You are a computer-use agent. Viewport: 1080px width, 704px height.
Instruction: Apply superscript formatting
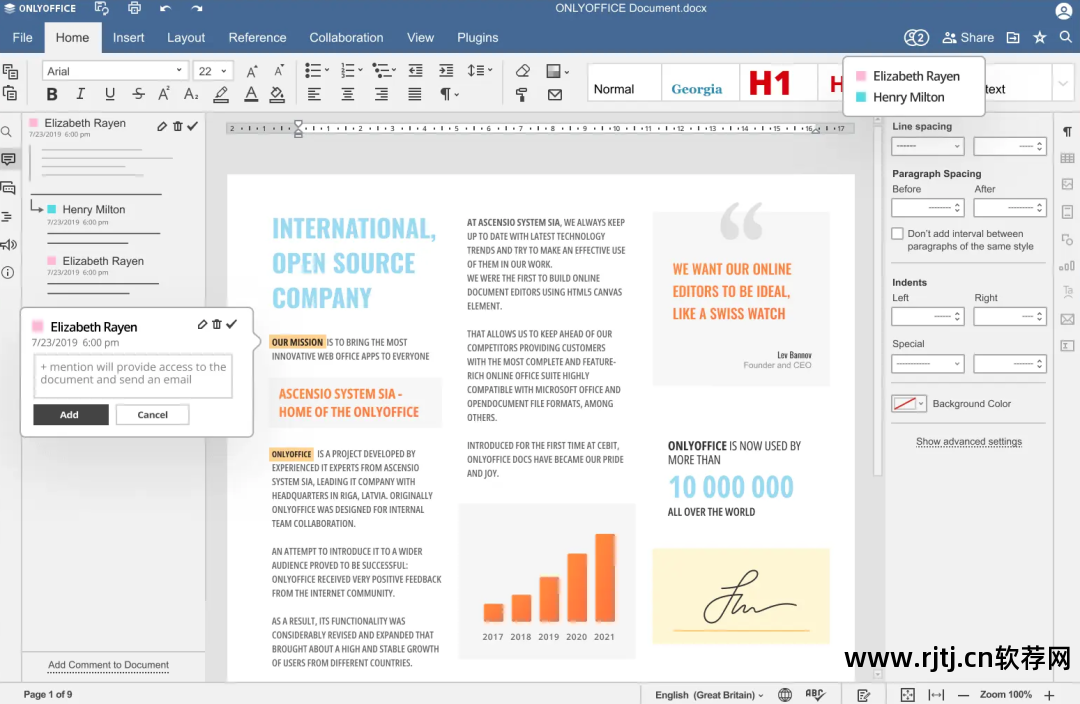click(x=164, y=94)
